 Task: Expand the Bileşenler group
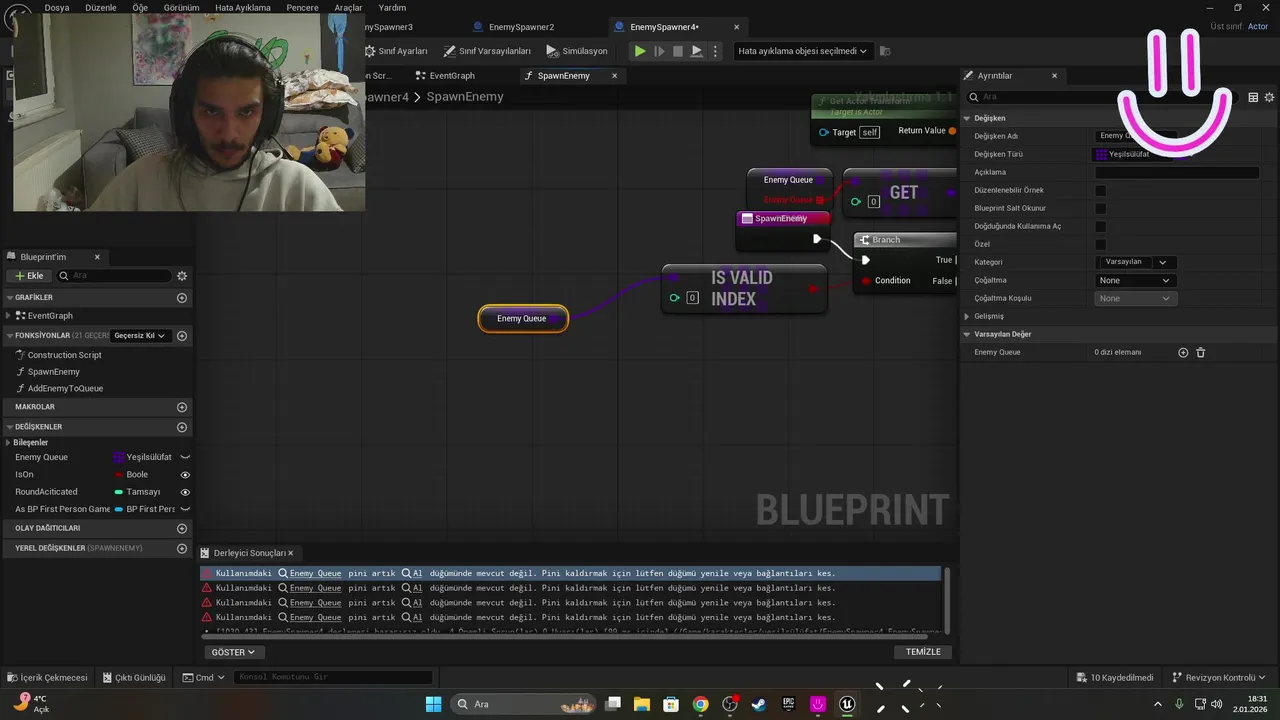pyautogui.click(x=8, y=442)
